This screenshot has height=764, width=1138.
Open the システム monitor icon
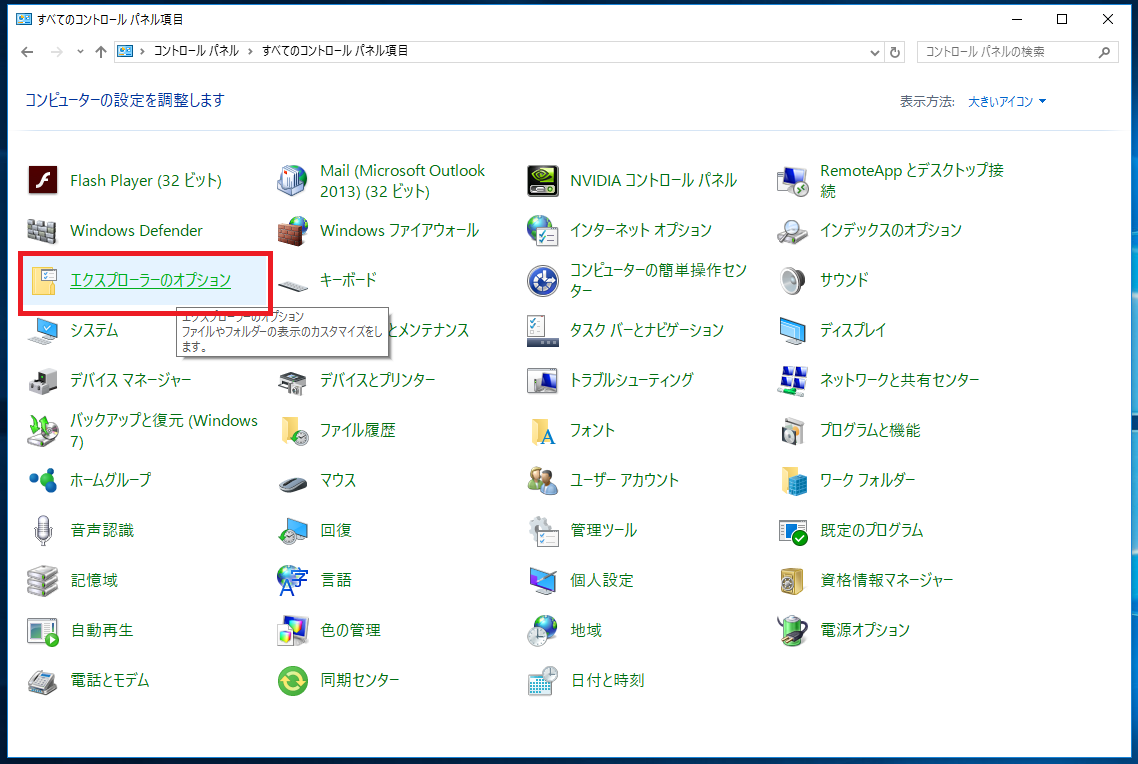coord(42,331)
